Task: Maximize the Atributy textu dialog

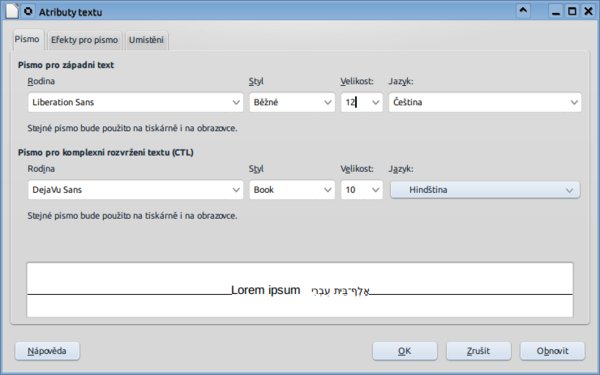Action: [x=572, y=11]
